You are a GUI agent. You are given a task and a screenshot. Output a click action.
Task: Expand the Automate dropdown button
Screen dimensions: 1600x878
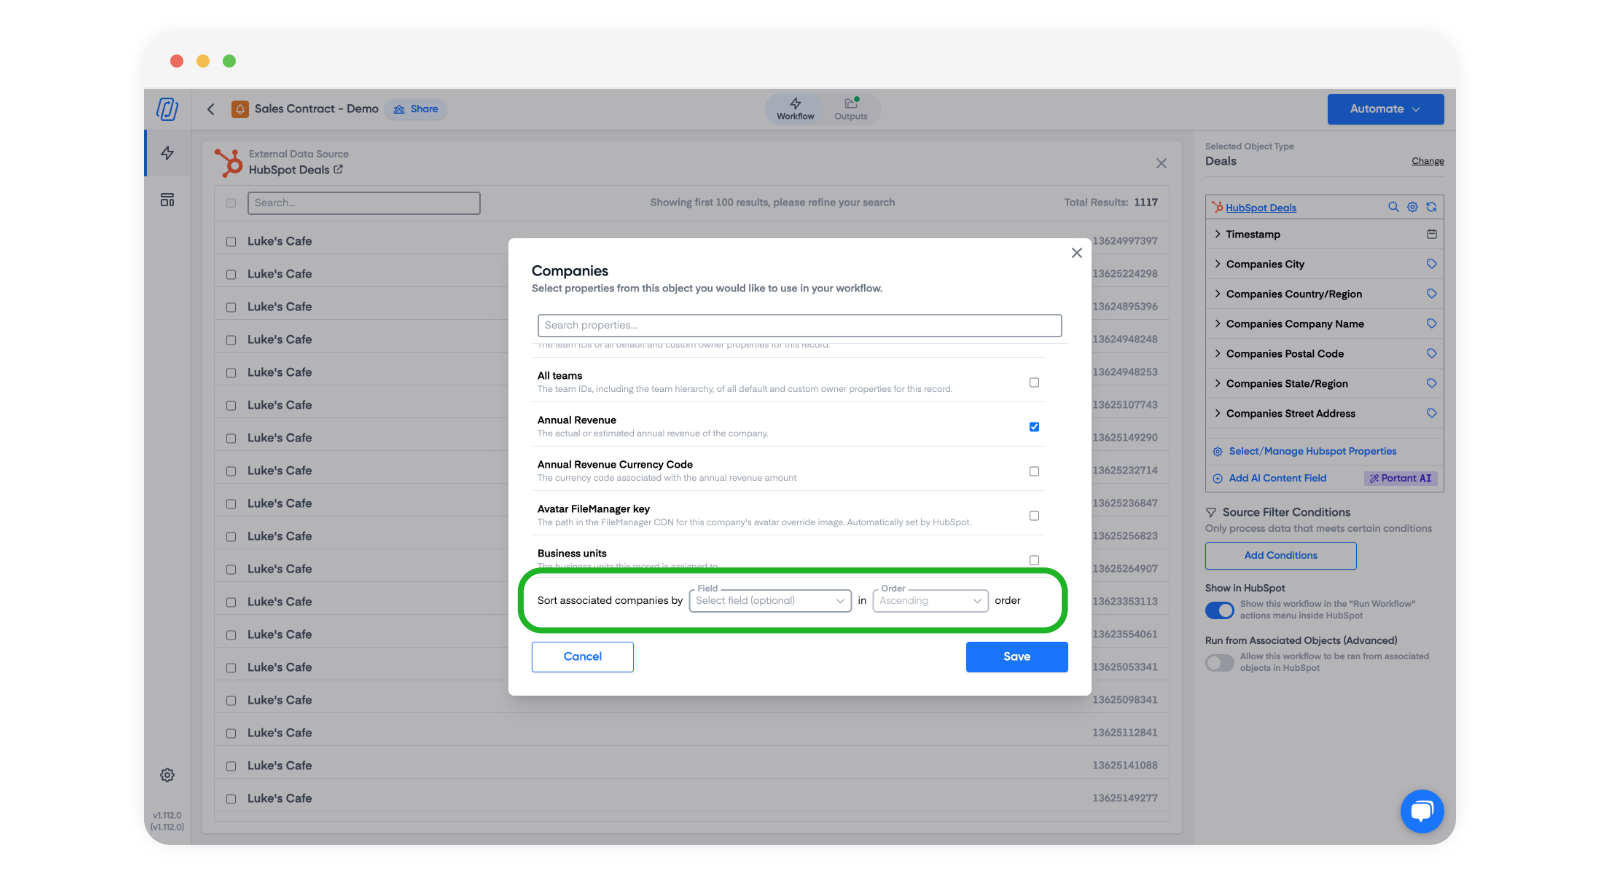coord(1385,109)
